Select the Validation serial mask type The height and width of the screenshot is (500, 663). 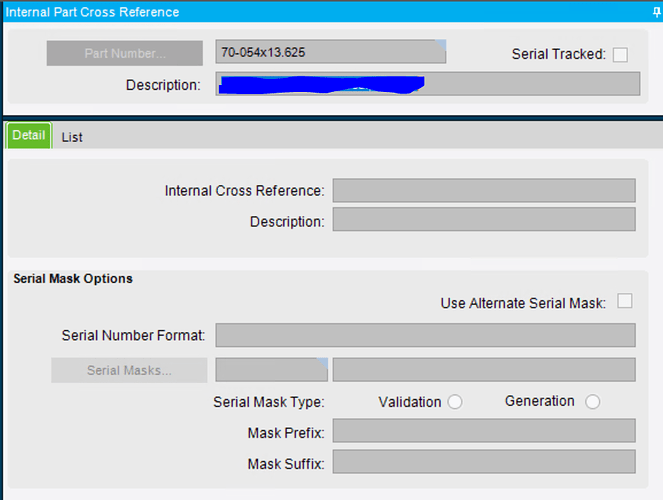pos(455,402)
